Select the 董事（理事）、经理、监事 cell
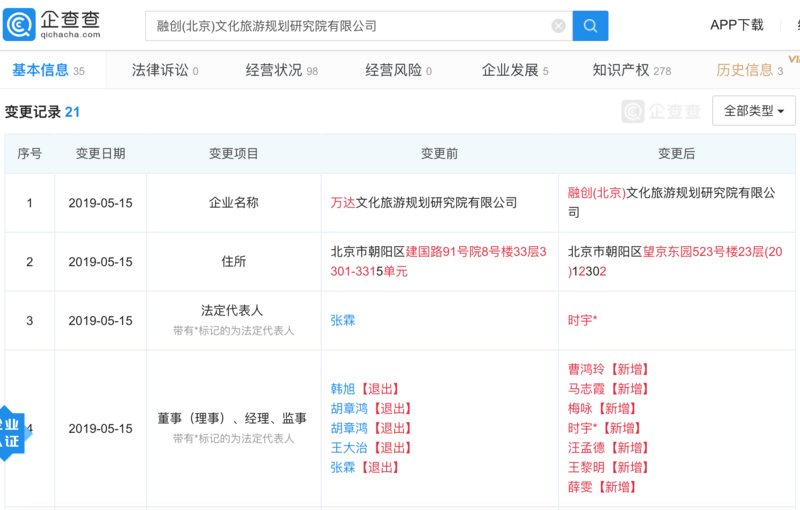The width and height of the screenshot is (800, 510). tap(234, 428)
